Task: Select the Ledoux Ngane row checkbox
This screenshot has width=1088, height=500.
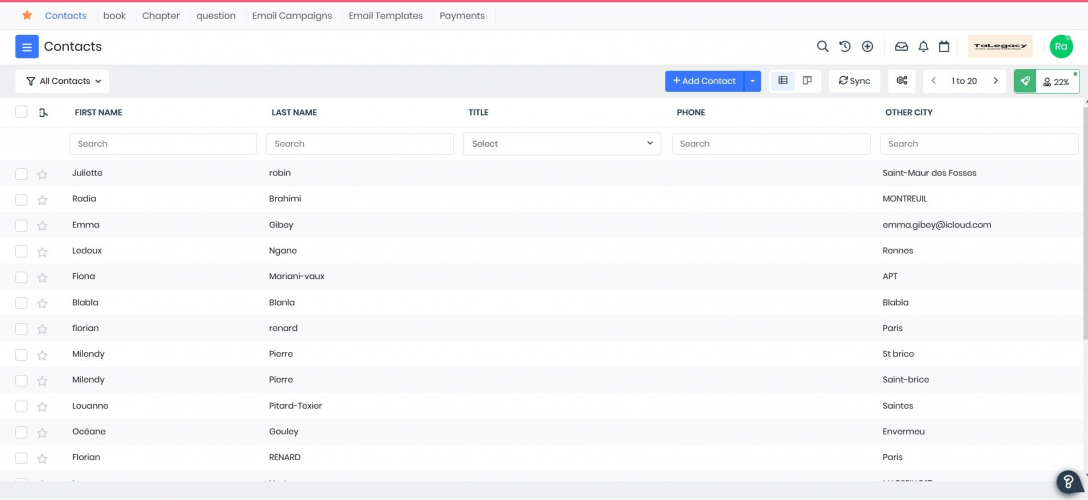Action: click(x=22, y=251)
